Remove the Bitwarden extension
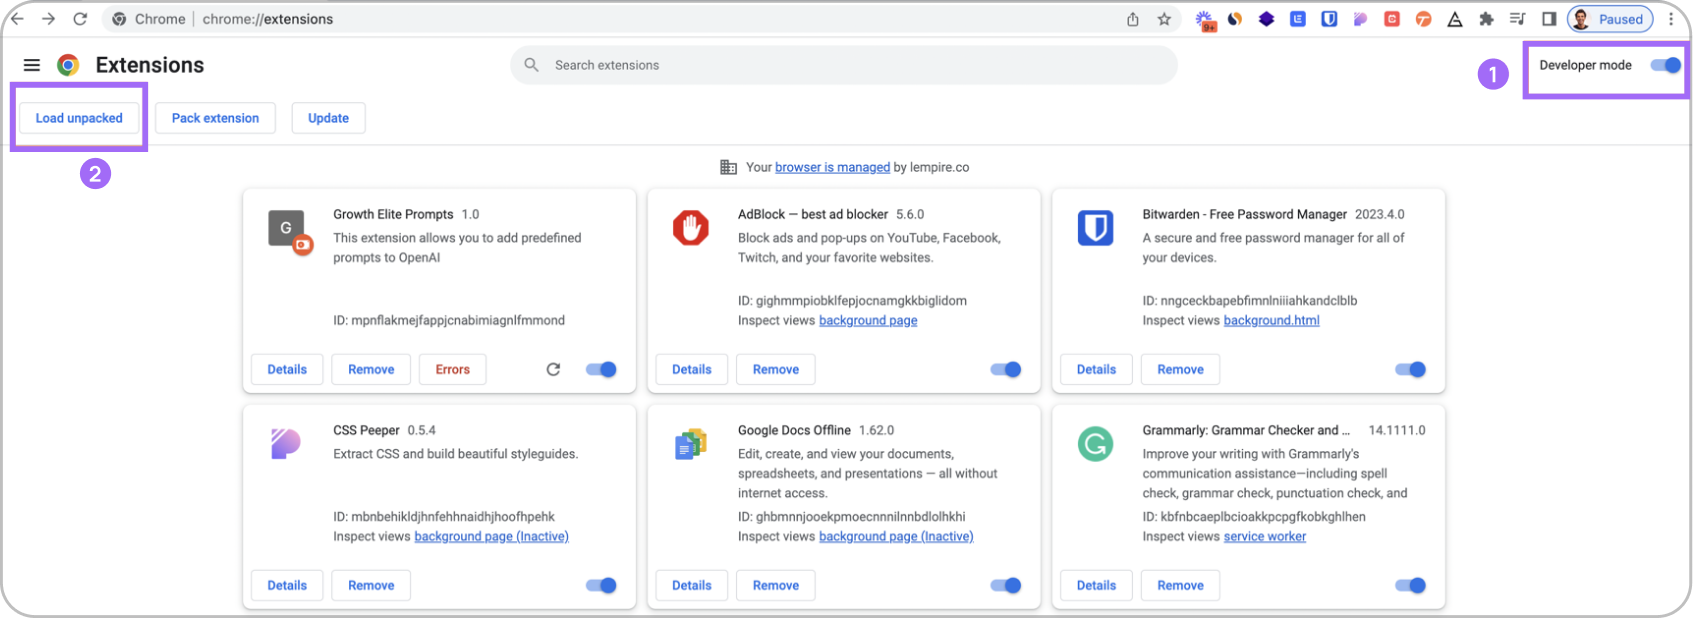1693x618 pixels. point(1181,369)
